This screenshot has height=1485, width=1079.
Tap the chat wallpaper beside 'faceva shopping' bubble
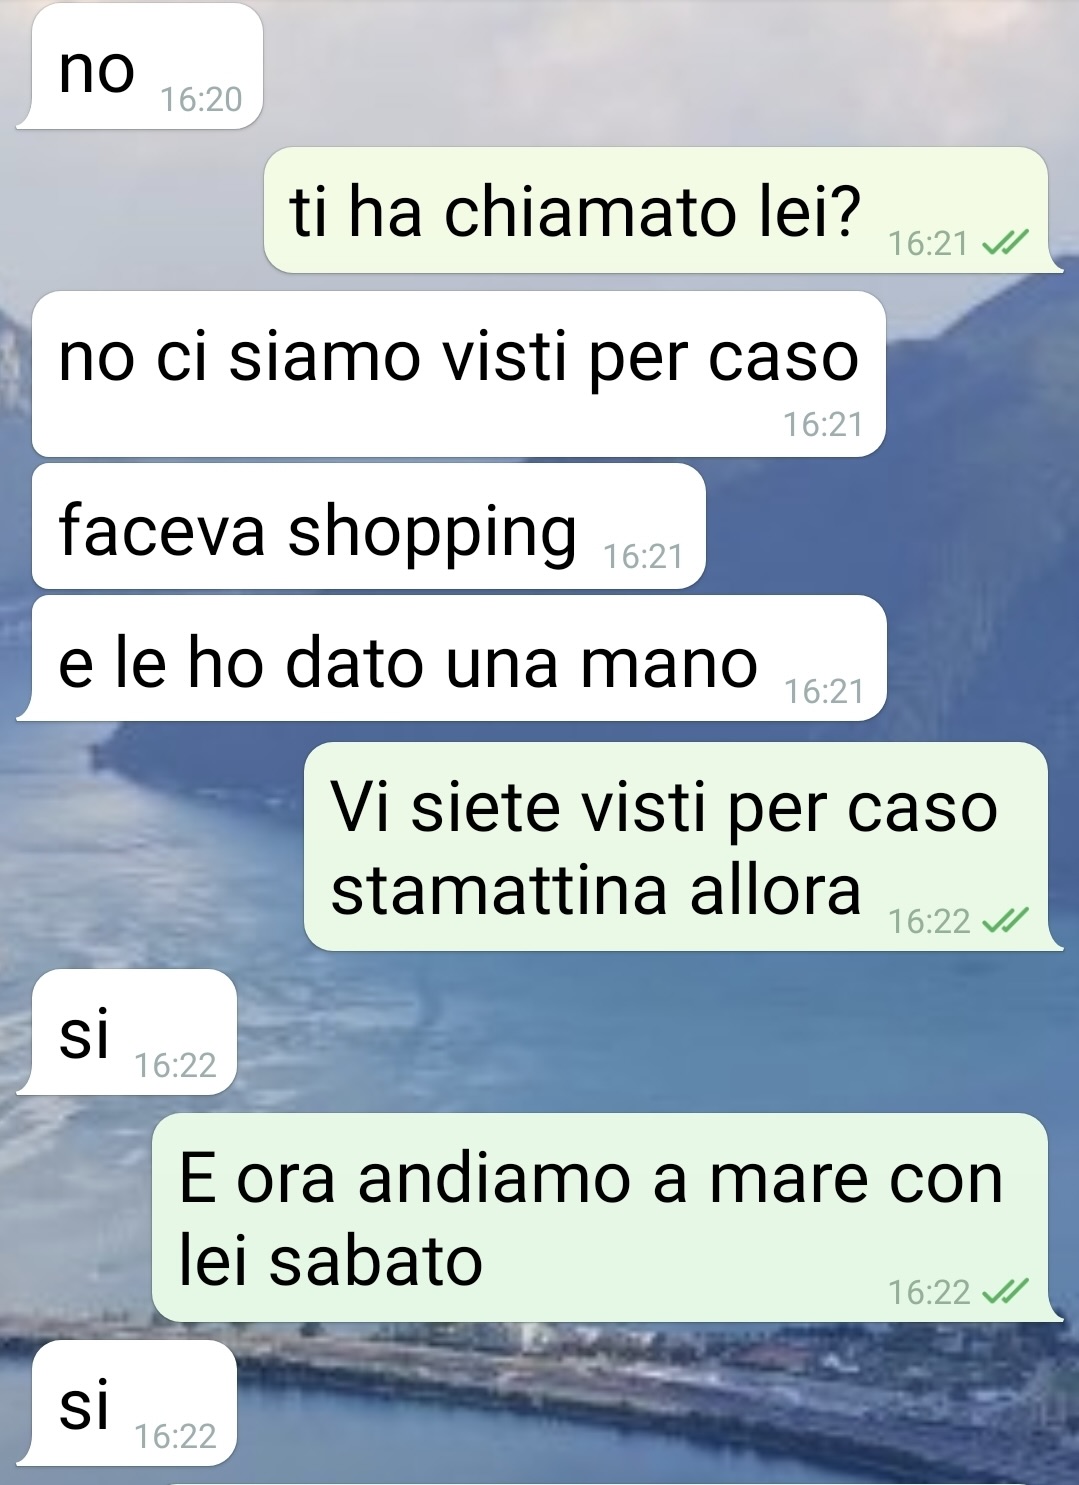tap(890, 526)
